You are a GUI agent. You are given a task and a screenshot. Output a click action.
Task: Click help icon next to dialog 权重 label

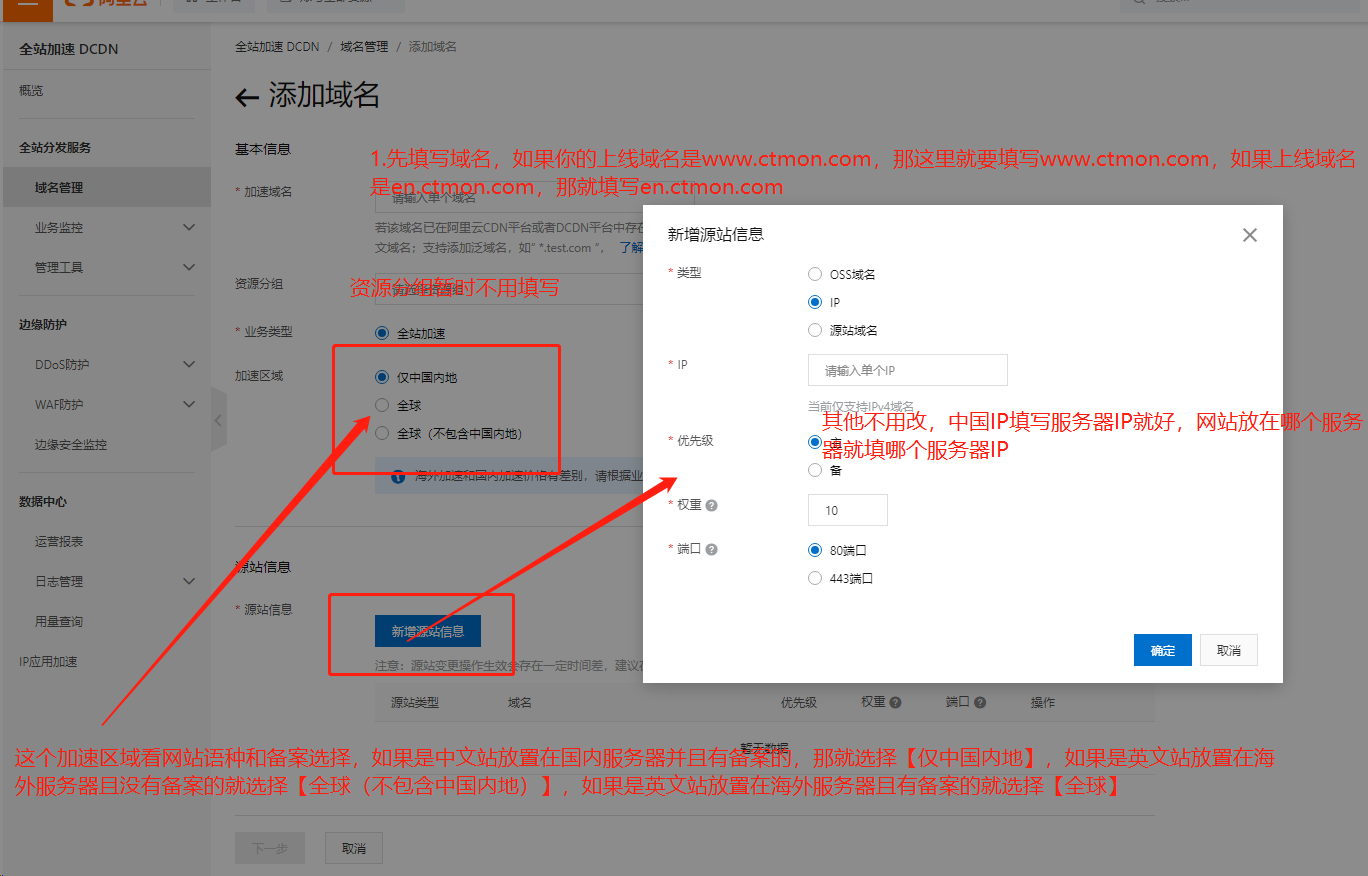(712, 506)
